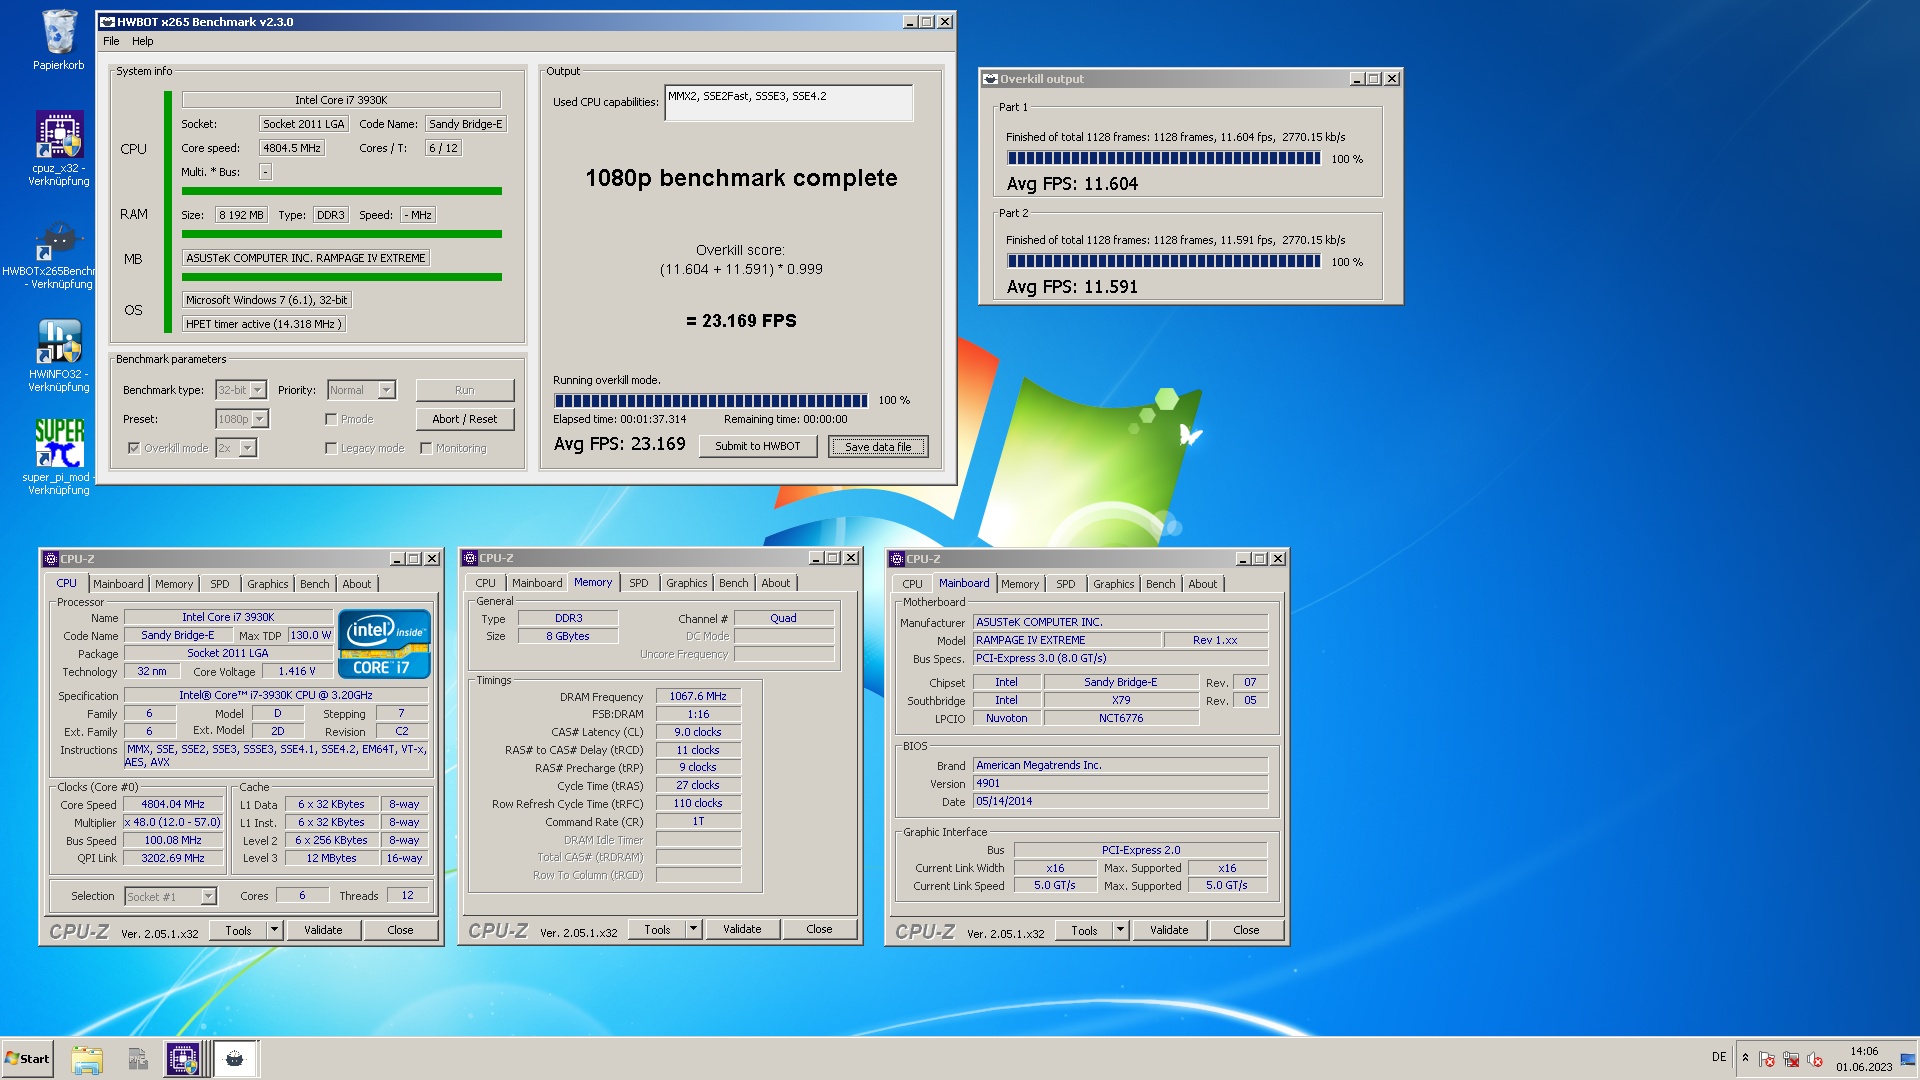Image resolution: width=1920 pixels, height=1080 pixels.
Task: Toggle the Monitoring checkbox
Action: (426, 448)
